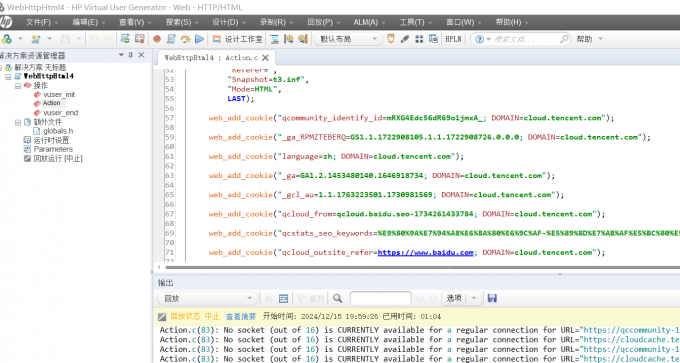Open the 回放(P) menu
The image size is (680, 363).
coord(323,22)
